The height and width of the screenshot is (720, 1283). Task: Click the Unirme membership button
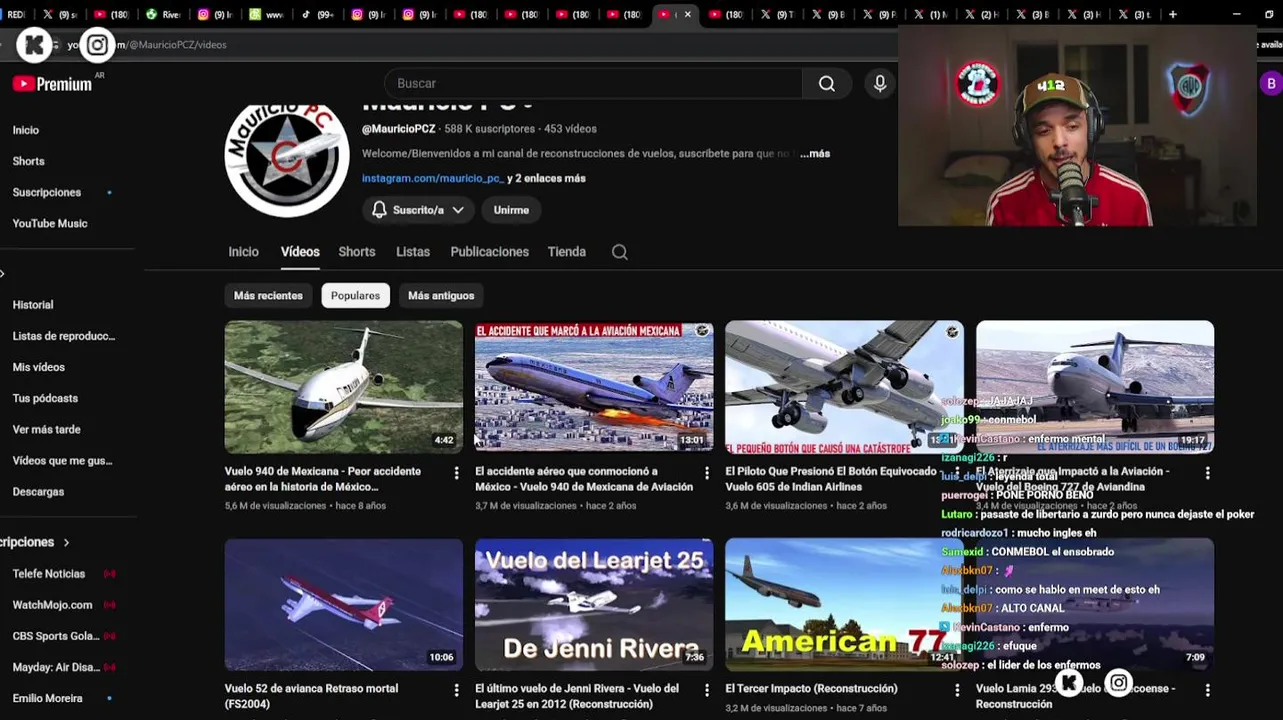click(511, 210)
